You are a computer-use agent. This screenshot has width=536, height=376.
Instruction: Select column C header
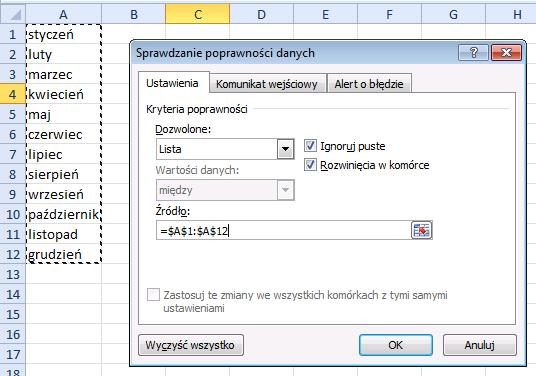pos(198,14)
